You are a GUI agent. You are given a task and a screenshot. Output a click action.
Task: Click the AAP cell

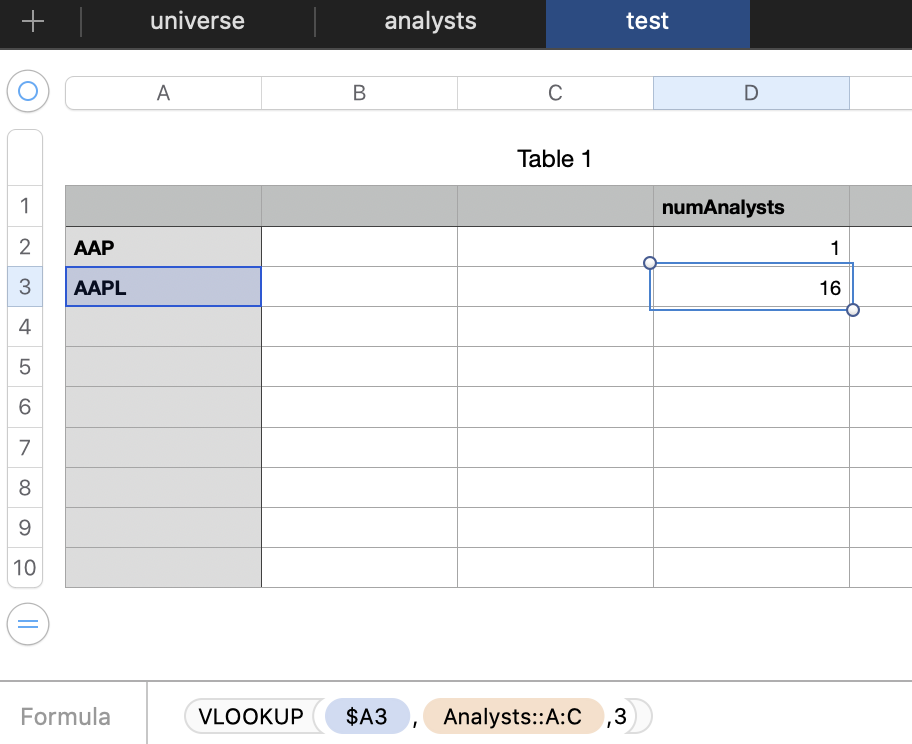pyautogui.click(x=163, y=247)
